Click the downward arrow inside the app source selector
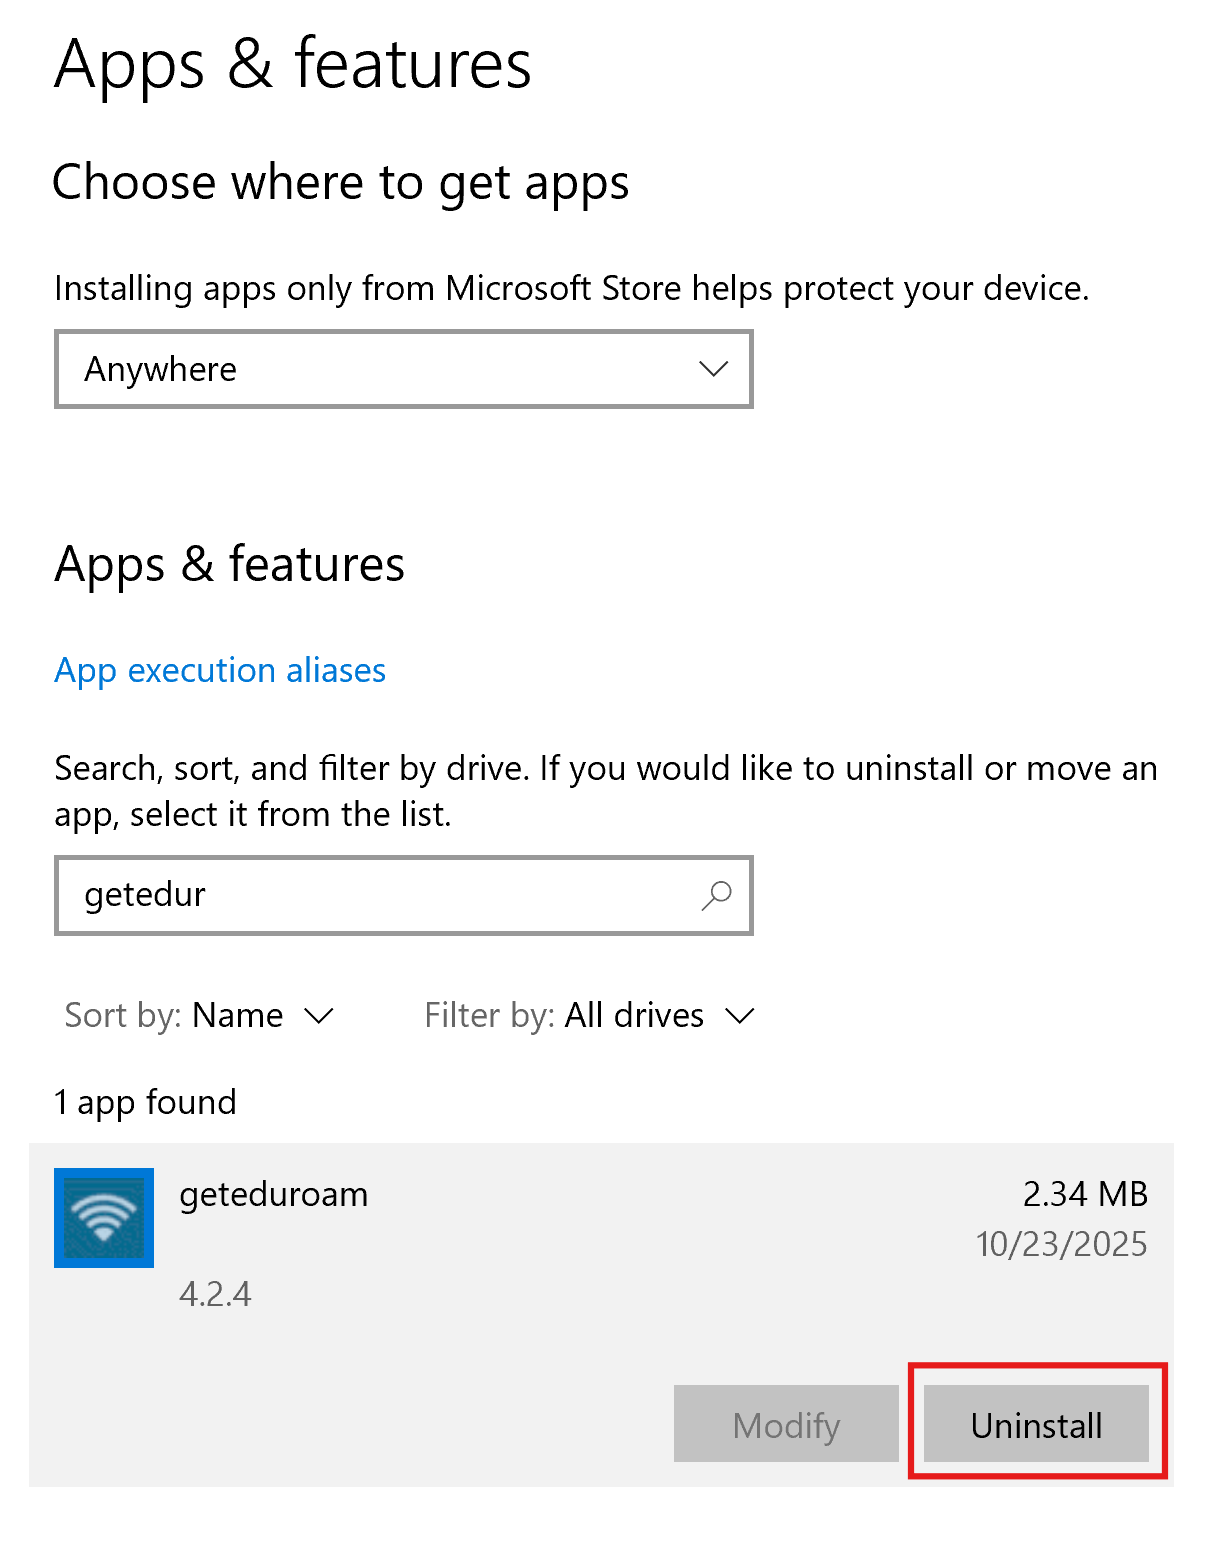Viewport: 1228px width, 1545px height. click(712, 369)
